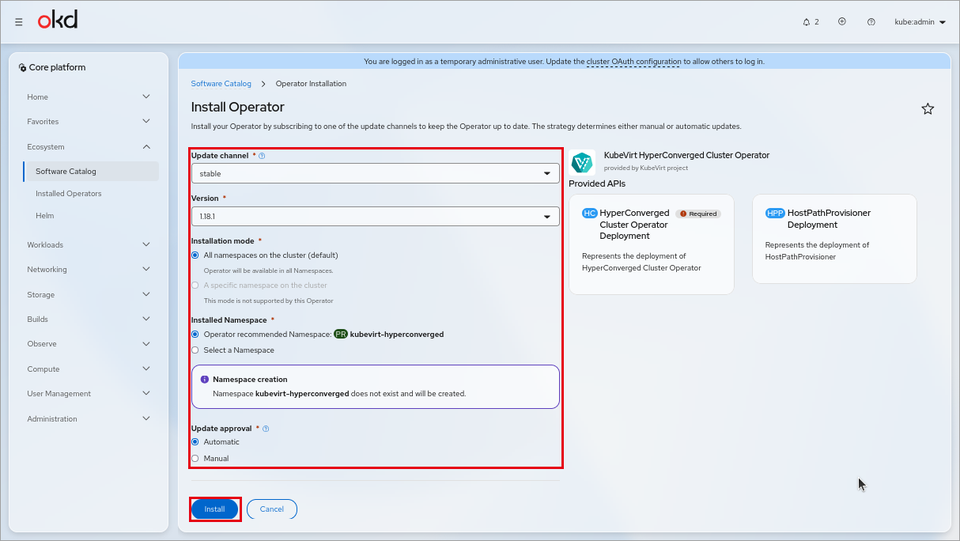Open the Version 1.18.1 dropdown
This screenshot has width=960, height=541.
tap(375, 217)
